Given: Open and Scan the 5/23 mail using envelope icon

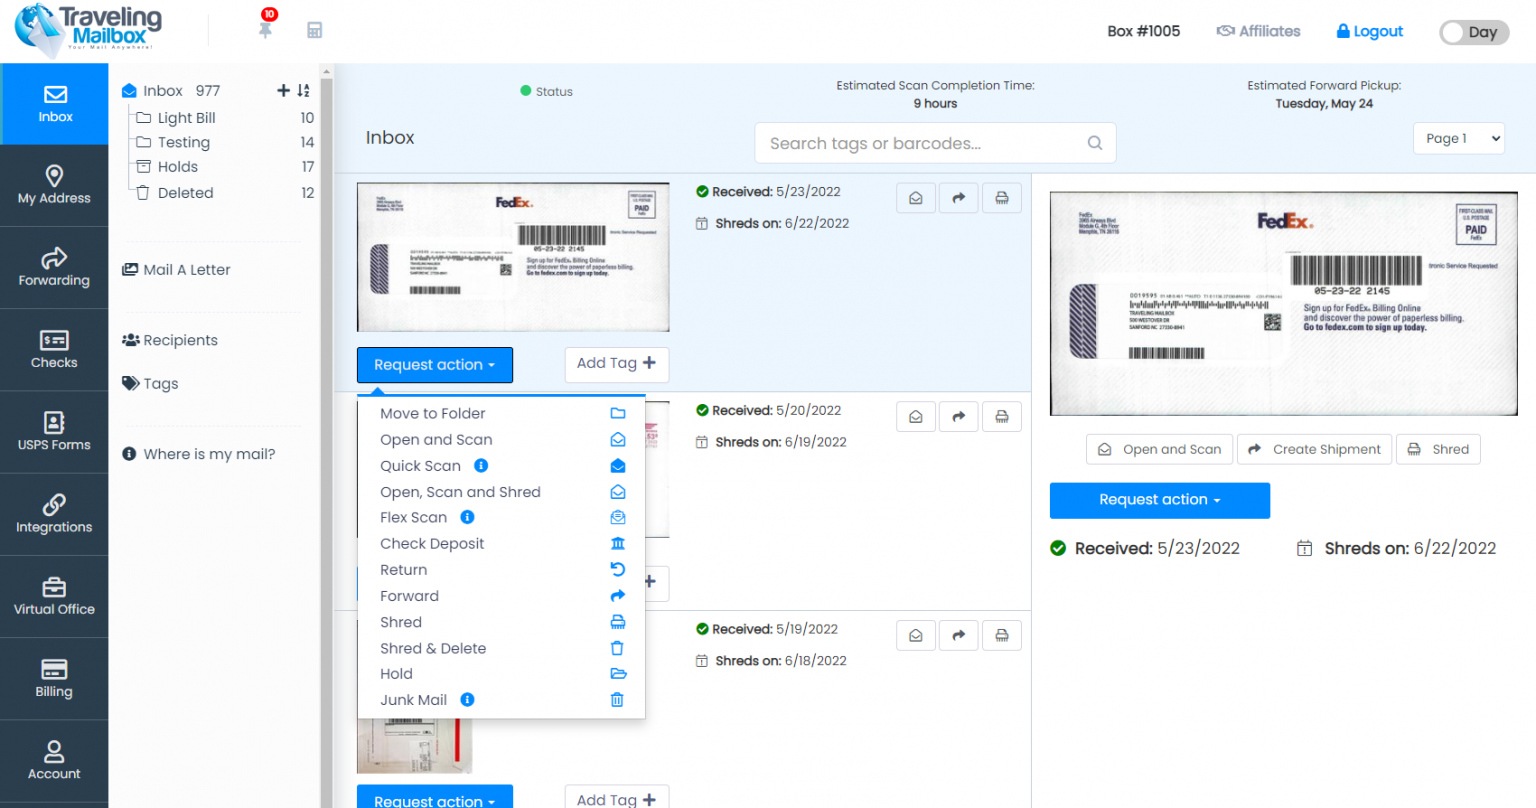Looking at the screenshot, I should pos(915,197).
